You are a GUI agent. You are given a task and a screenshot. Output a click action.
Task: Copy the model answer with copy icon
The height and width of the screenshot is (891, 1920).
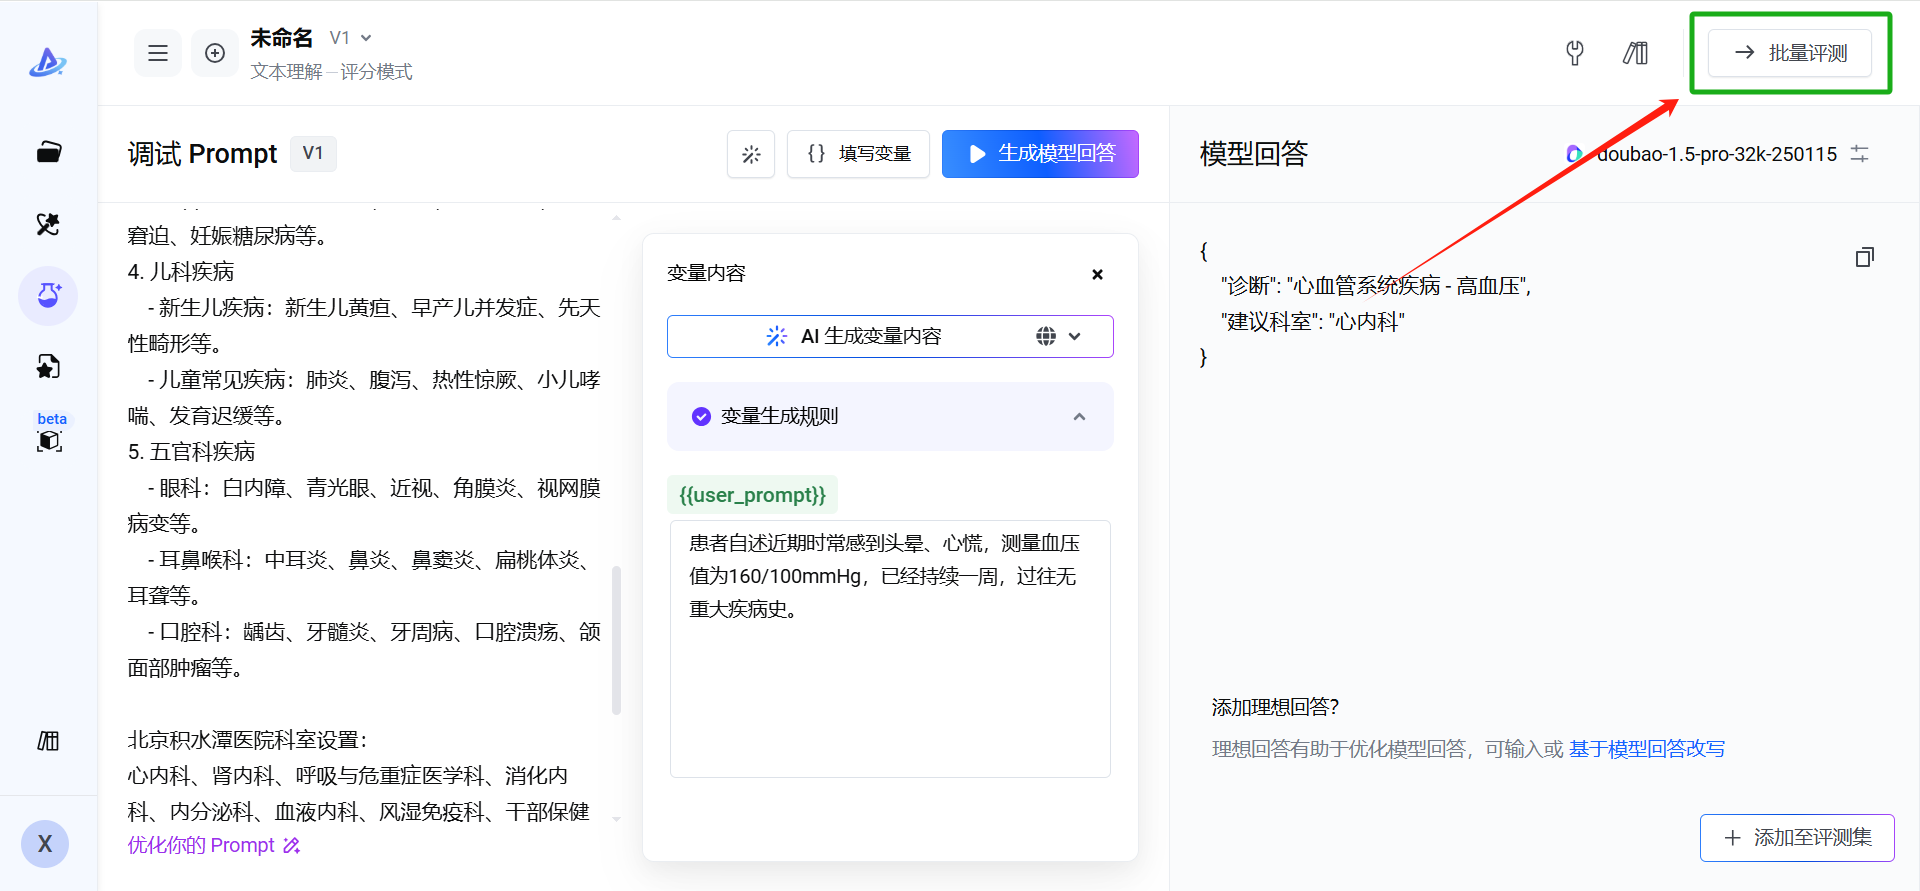1864,258
